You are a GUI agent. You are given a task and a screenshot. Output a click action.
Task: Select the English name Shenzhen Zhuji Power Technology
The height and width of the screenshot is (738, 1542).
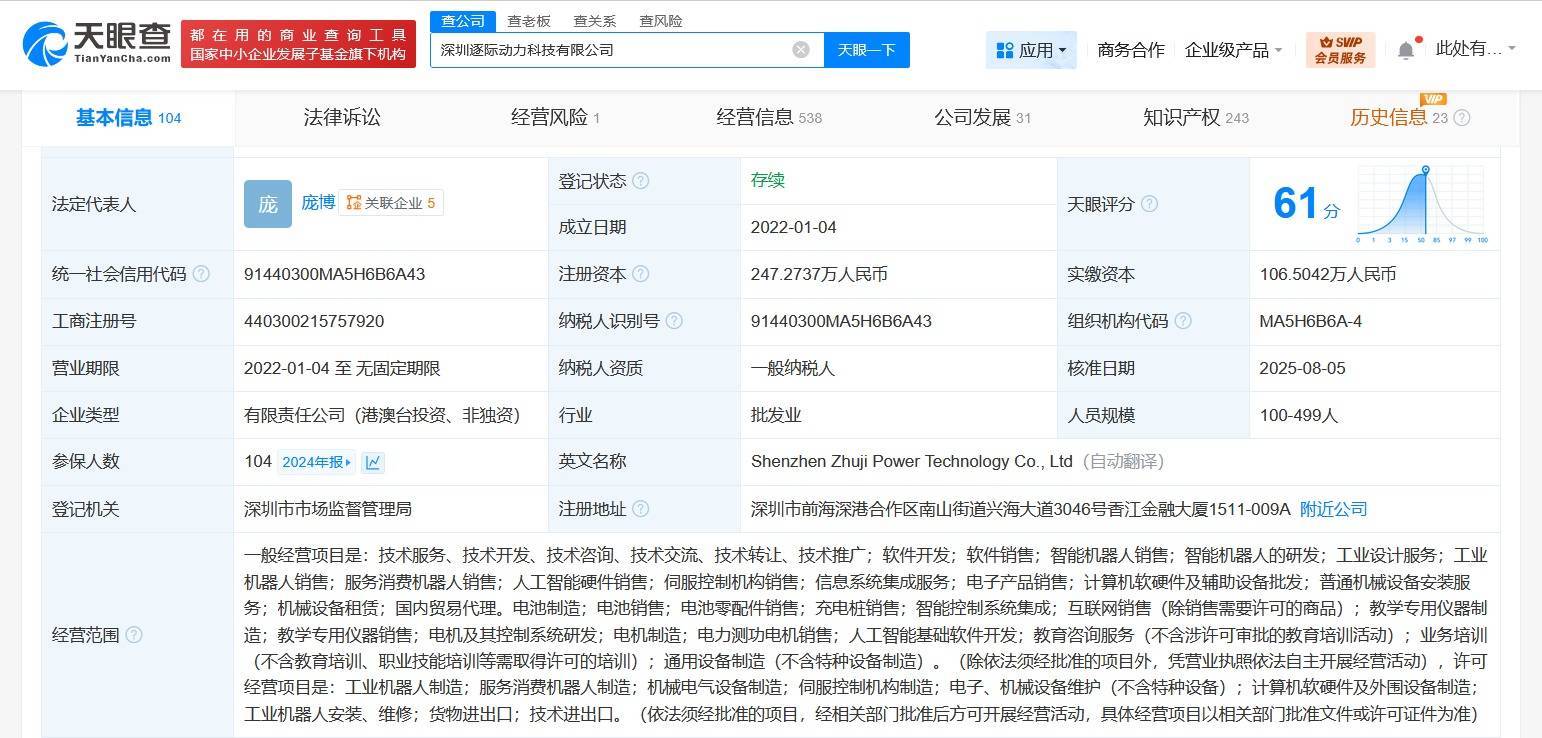[x=912, y=462]
